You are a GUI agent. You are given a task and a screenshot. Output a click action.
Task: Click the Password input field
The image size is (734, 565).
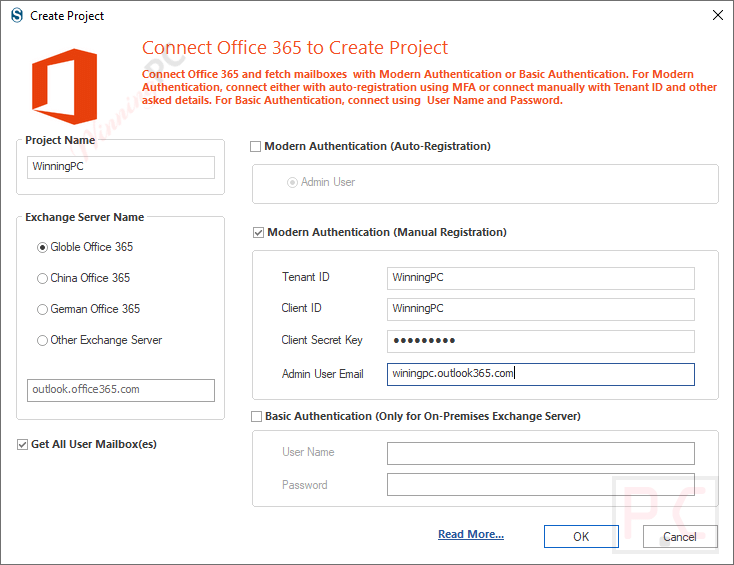541,484
